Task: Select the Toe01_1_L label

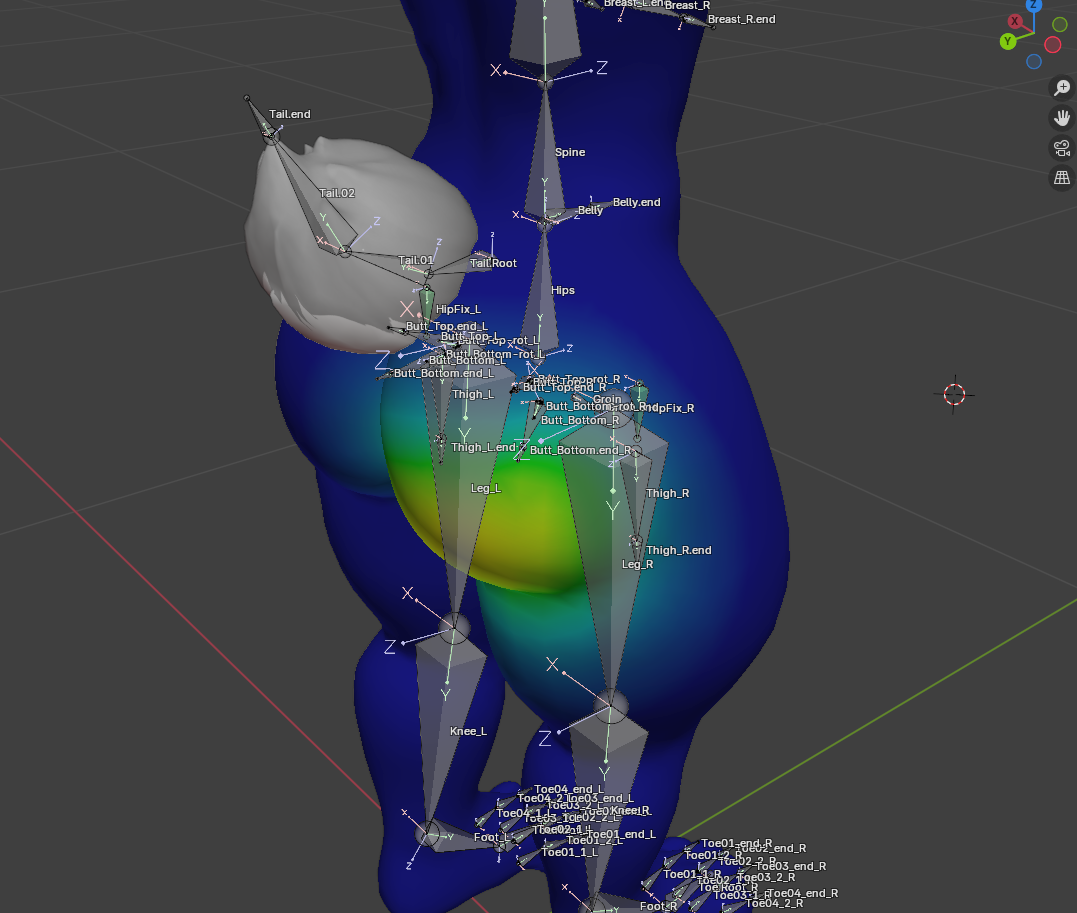Action: click(x=569, y=852)
